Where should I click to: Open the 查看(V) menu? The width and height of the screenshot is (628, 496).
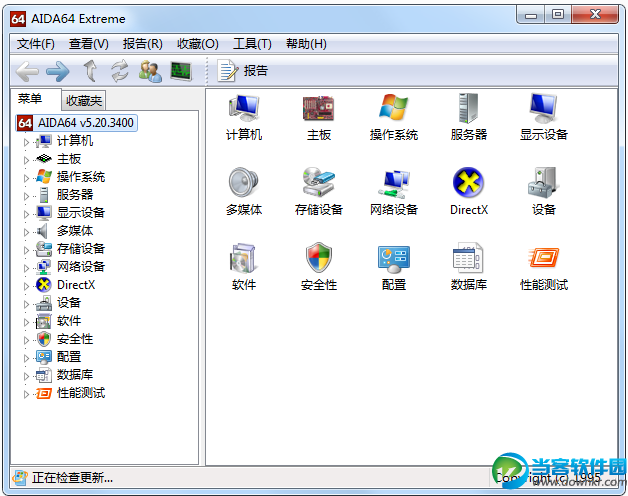coord(89,44)
